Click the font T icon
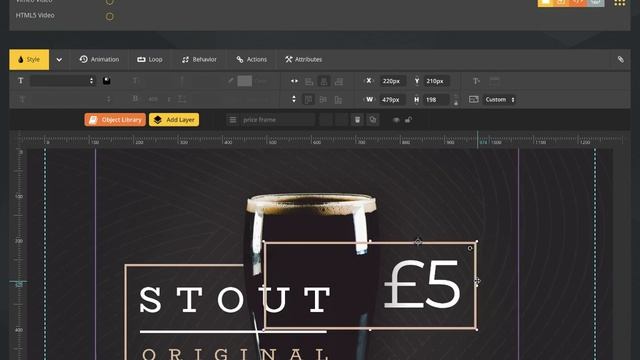640x360 pixels. coord(20,81)
